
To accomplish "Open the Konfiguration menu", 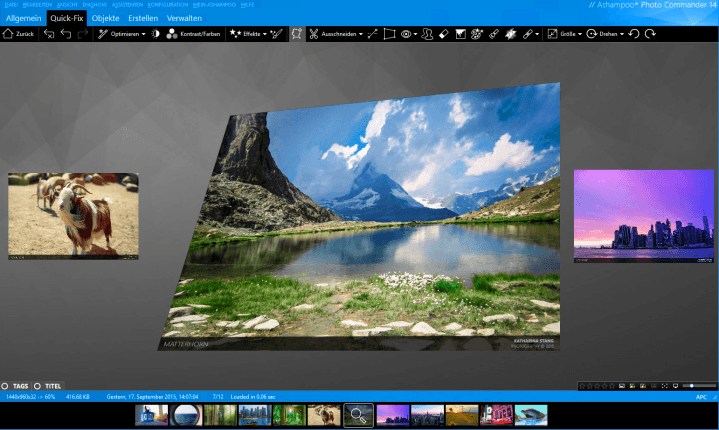I will 168,5.
